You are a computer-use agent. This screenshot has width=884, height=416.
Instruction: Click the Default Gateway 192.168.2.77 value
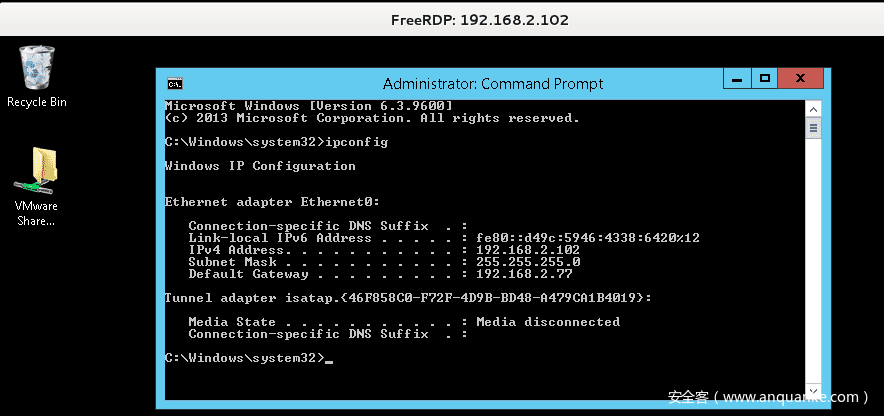(524, 274)
